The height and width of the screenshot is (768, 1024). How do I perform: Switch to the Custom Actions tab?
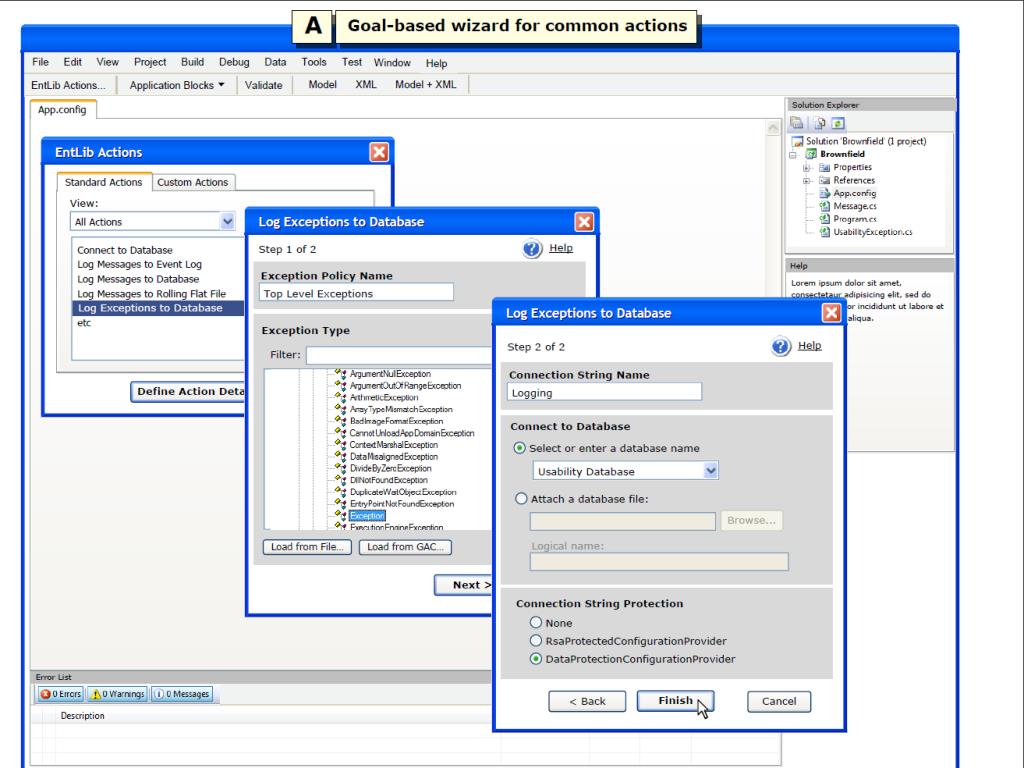(193, 182)
